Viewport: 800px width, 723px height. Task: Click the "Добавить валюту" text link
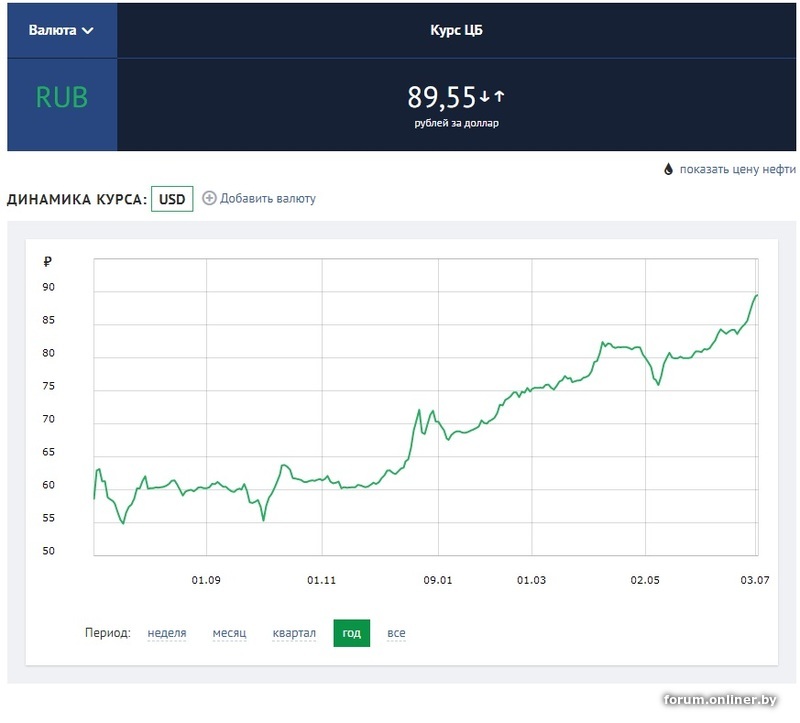(267, 198)
